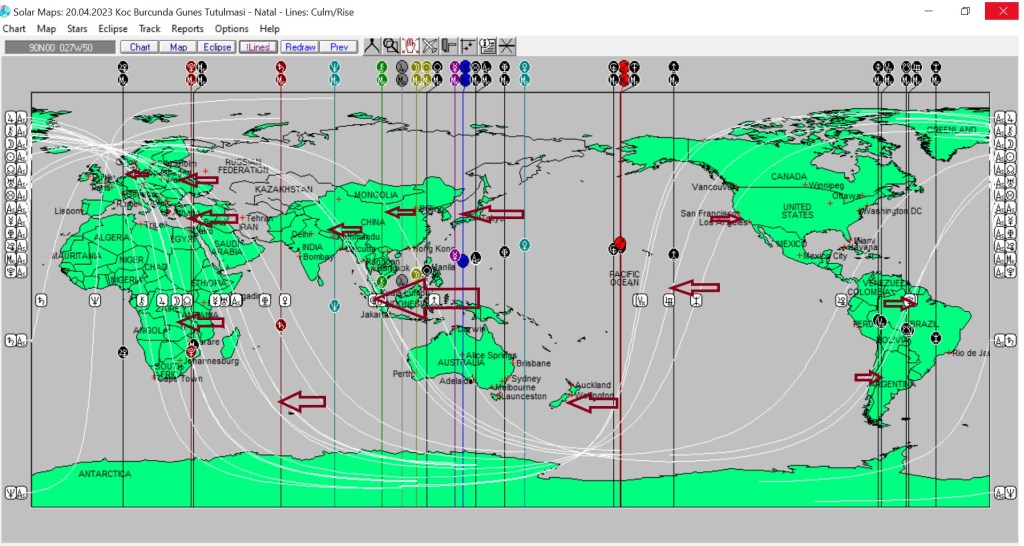Click Jupiter Ascendant marker on left edge
The width and height of the screenshot is (1024, 546).
15,117
